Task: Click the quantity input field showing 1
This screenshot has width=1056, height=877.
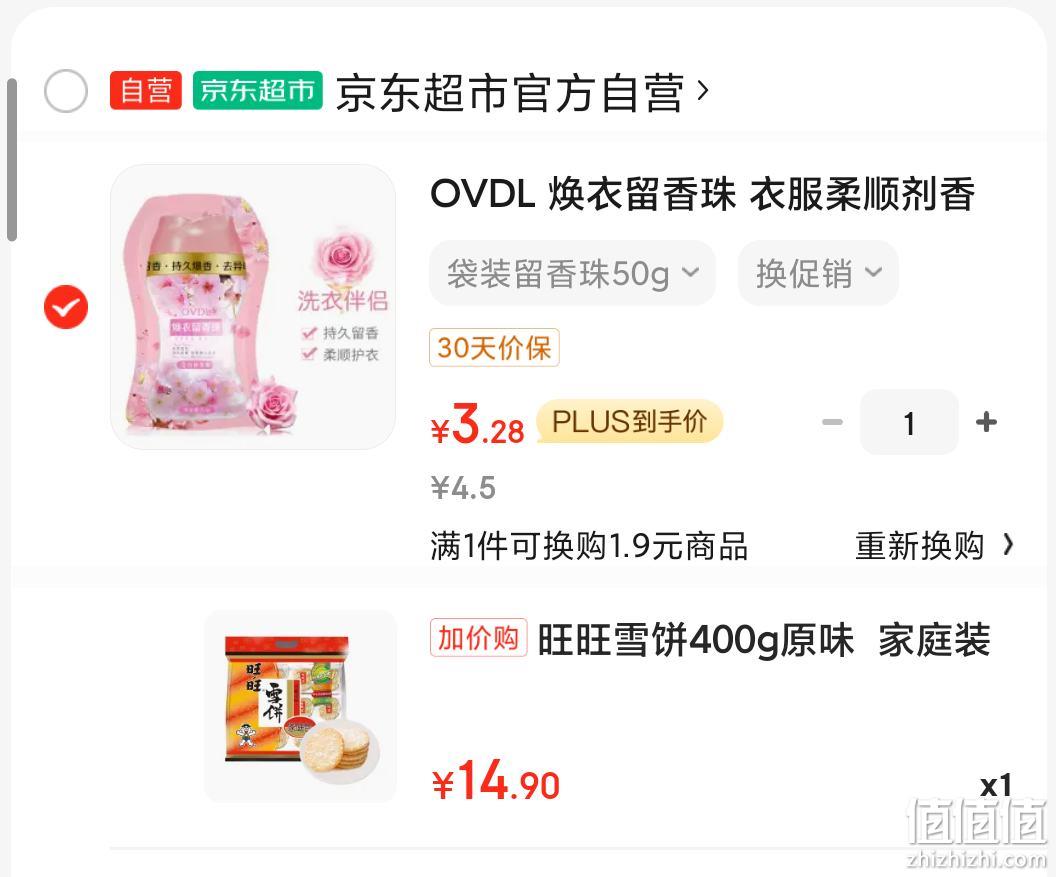Action: point(909,422)
